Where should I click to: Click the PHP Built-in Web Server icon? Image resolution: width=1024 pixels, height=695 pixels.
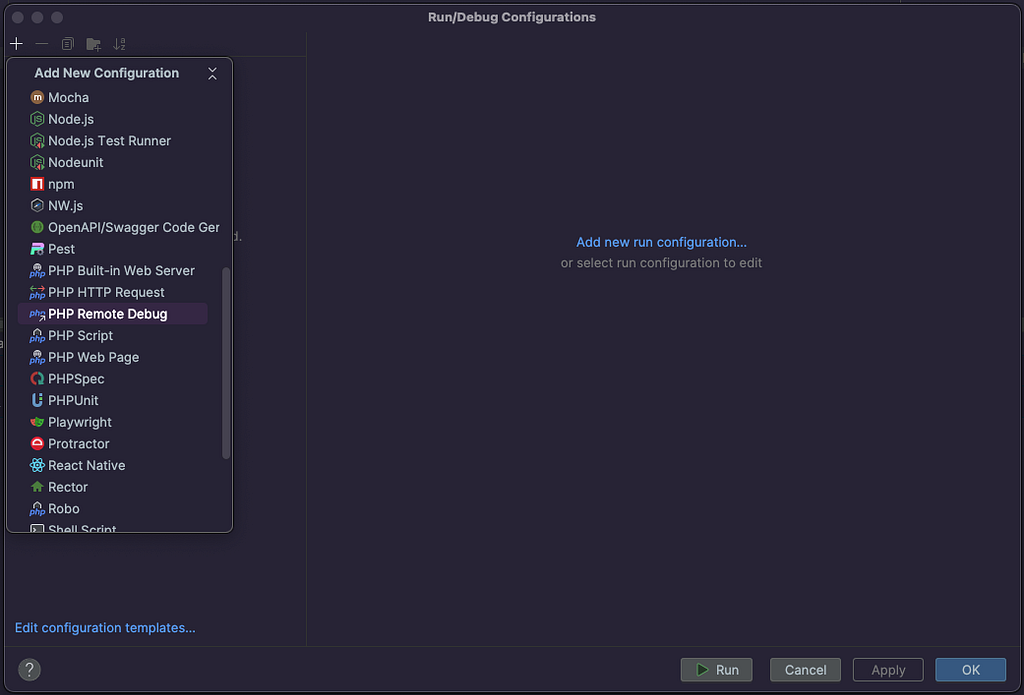click(x=37, y=270)
